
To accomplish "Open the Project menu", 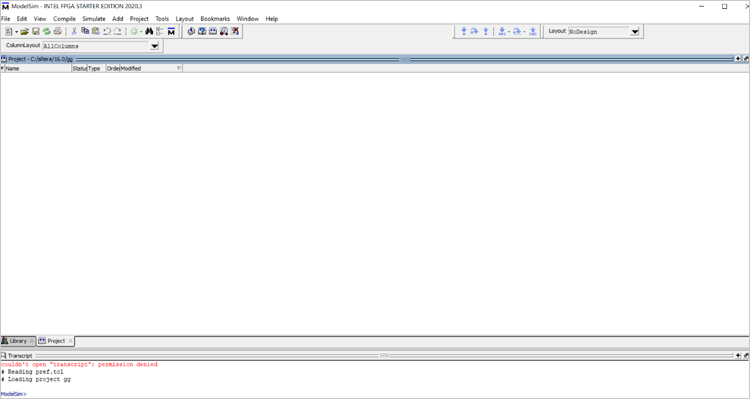I will [x=139, y=19].
